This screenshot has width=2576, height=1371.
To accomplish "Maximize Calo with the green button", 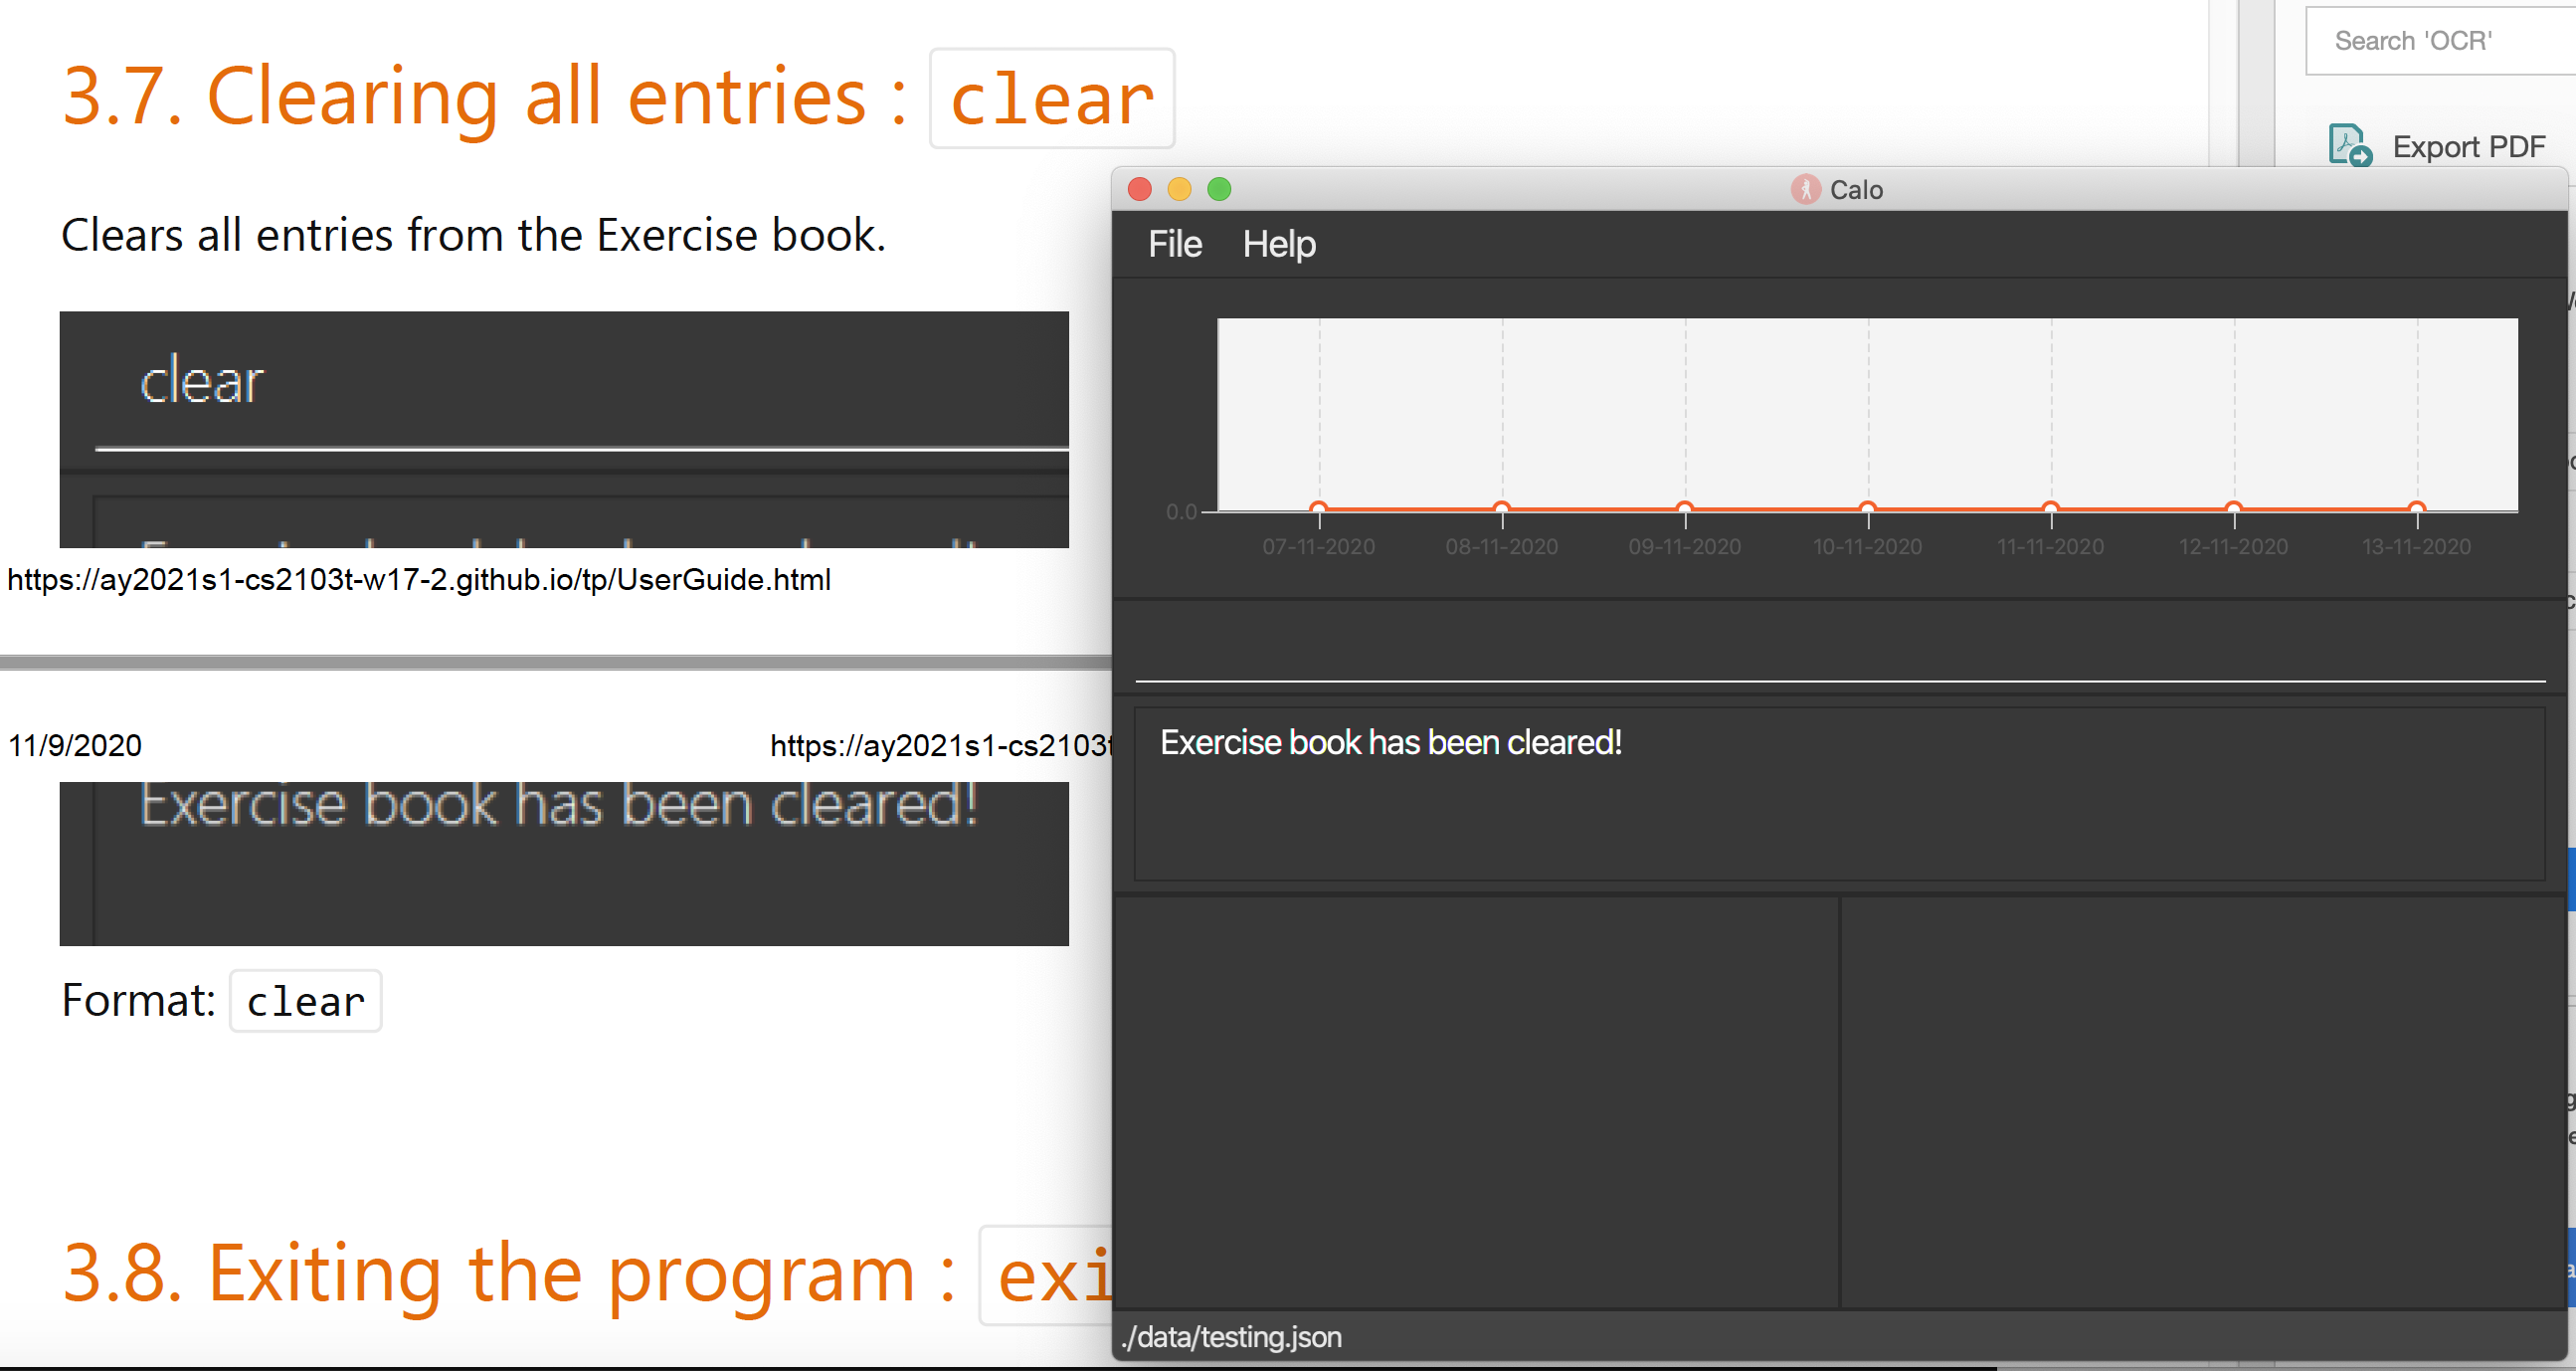I will pos(1219,189).
